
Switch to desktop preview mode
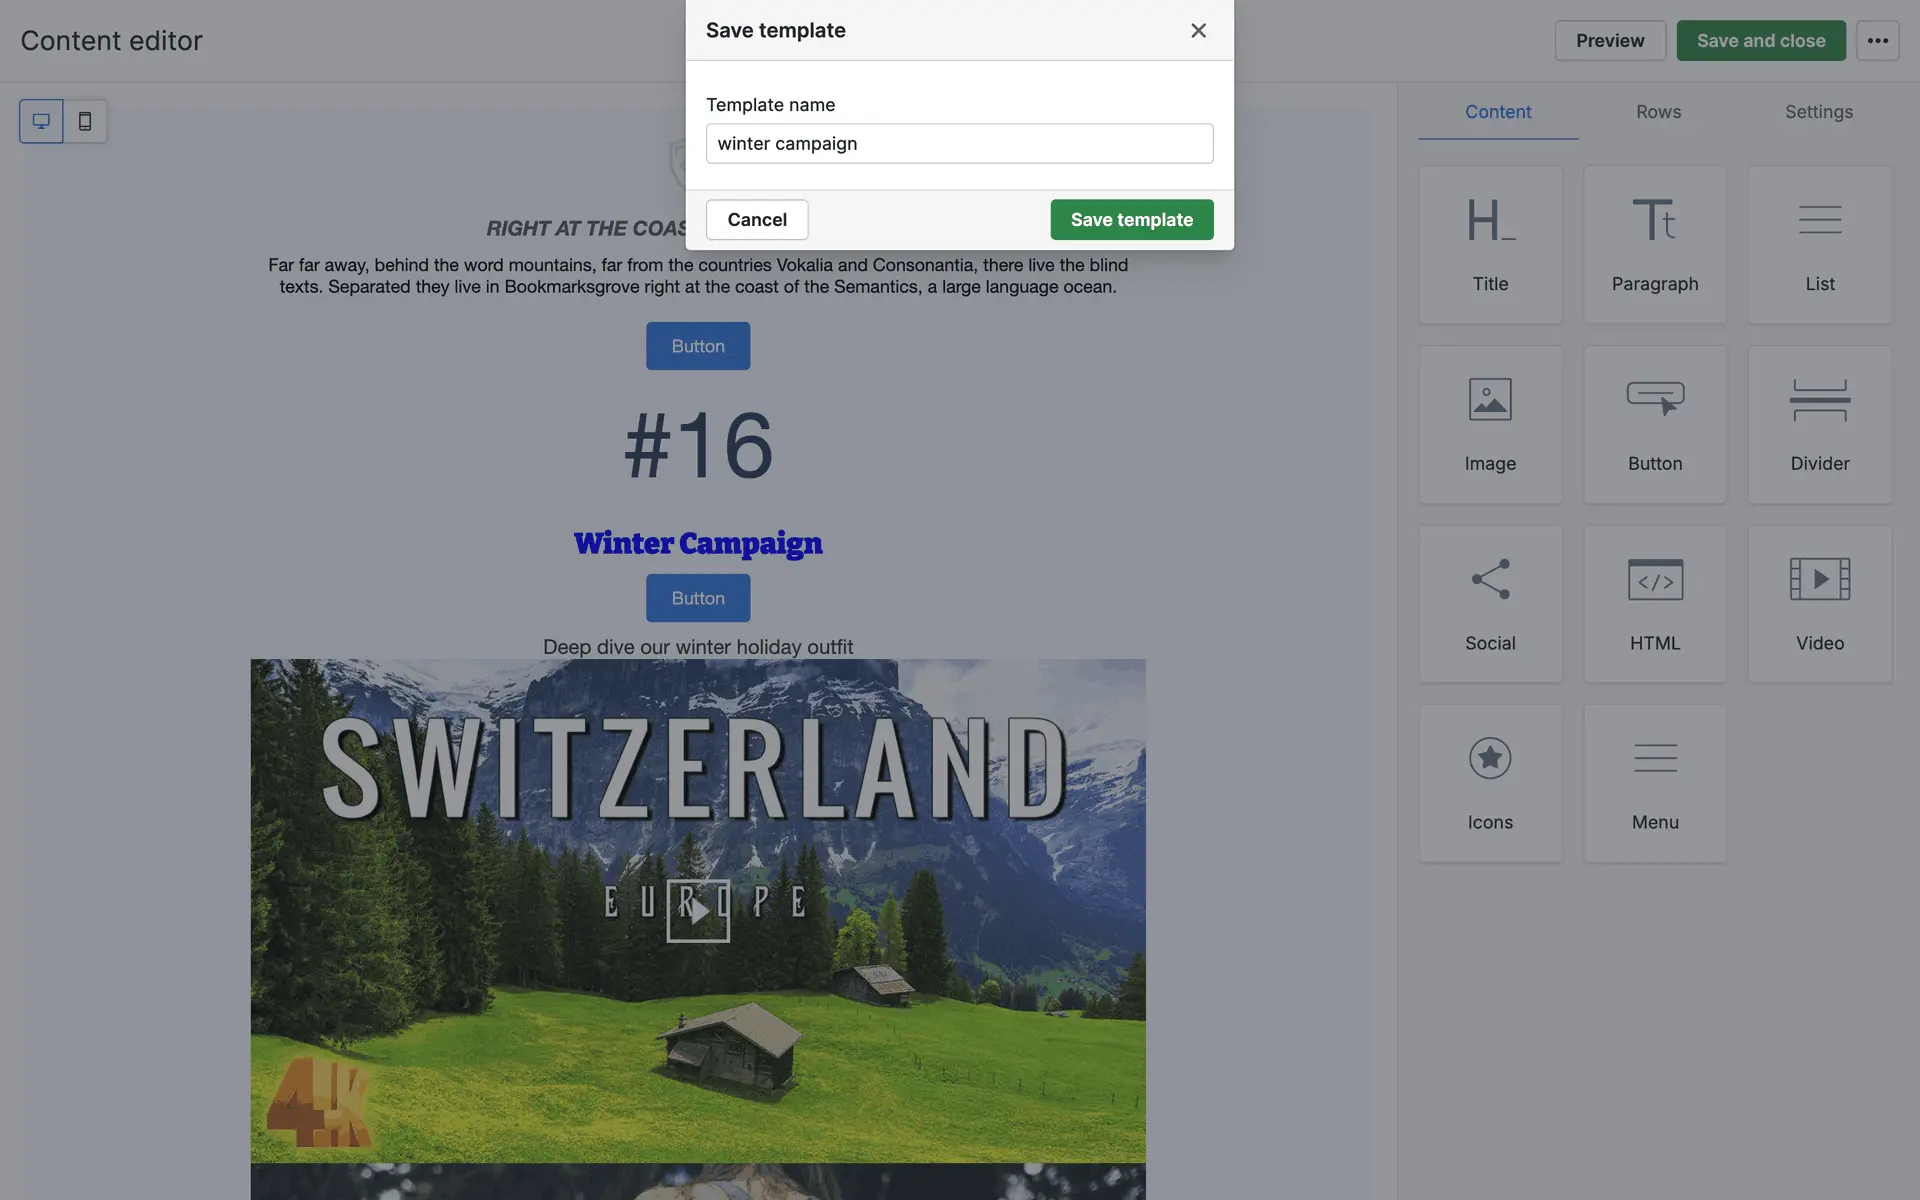(x=41, y=121)
